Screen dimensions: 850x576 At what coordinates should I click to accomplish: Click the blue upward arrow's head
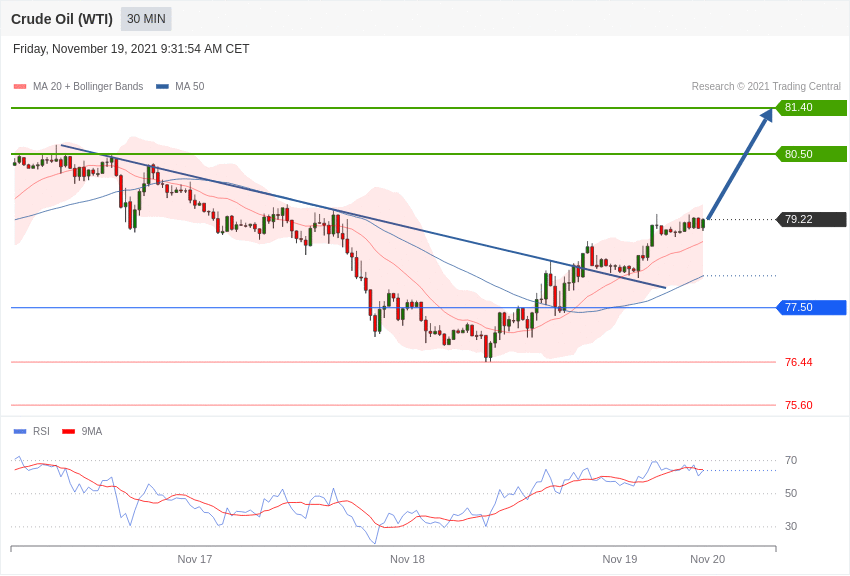pos(766,116)
